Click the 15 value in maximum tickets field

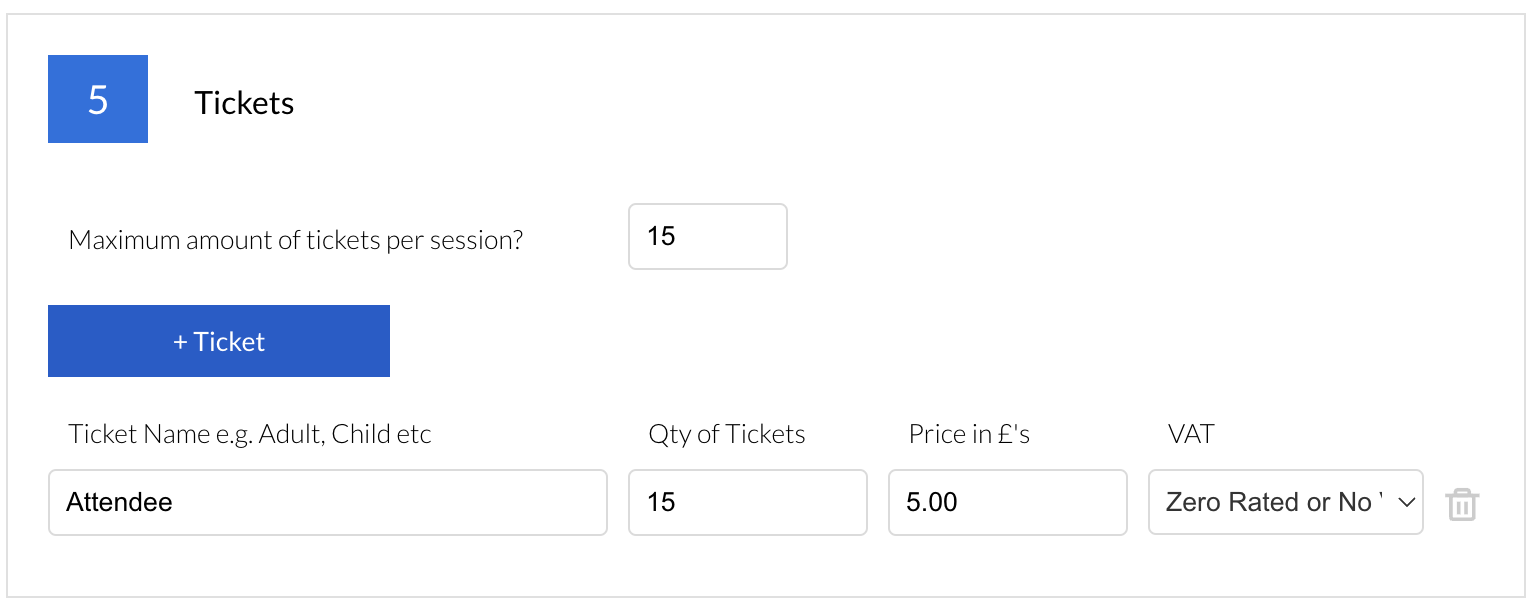[662, 237]
